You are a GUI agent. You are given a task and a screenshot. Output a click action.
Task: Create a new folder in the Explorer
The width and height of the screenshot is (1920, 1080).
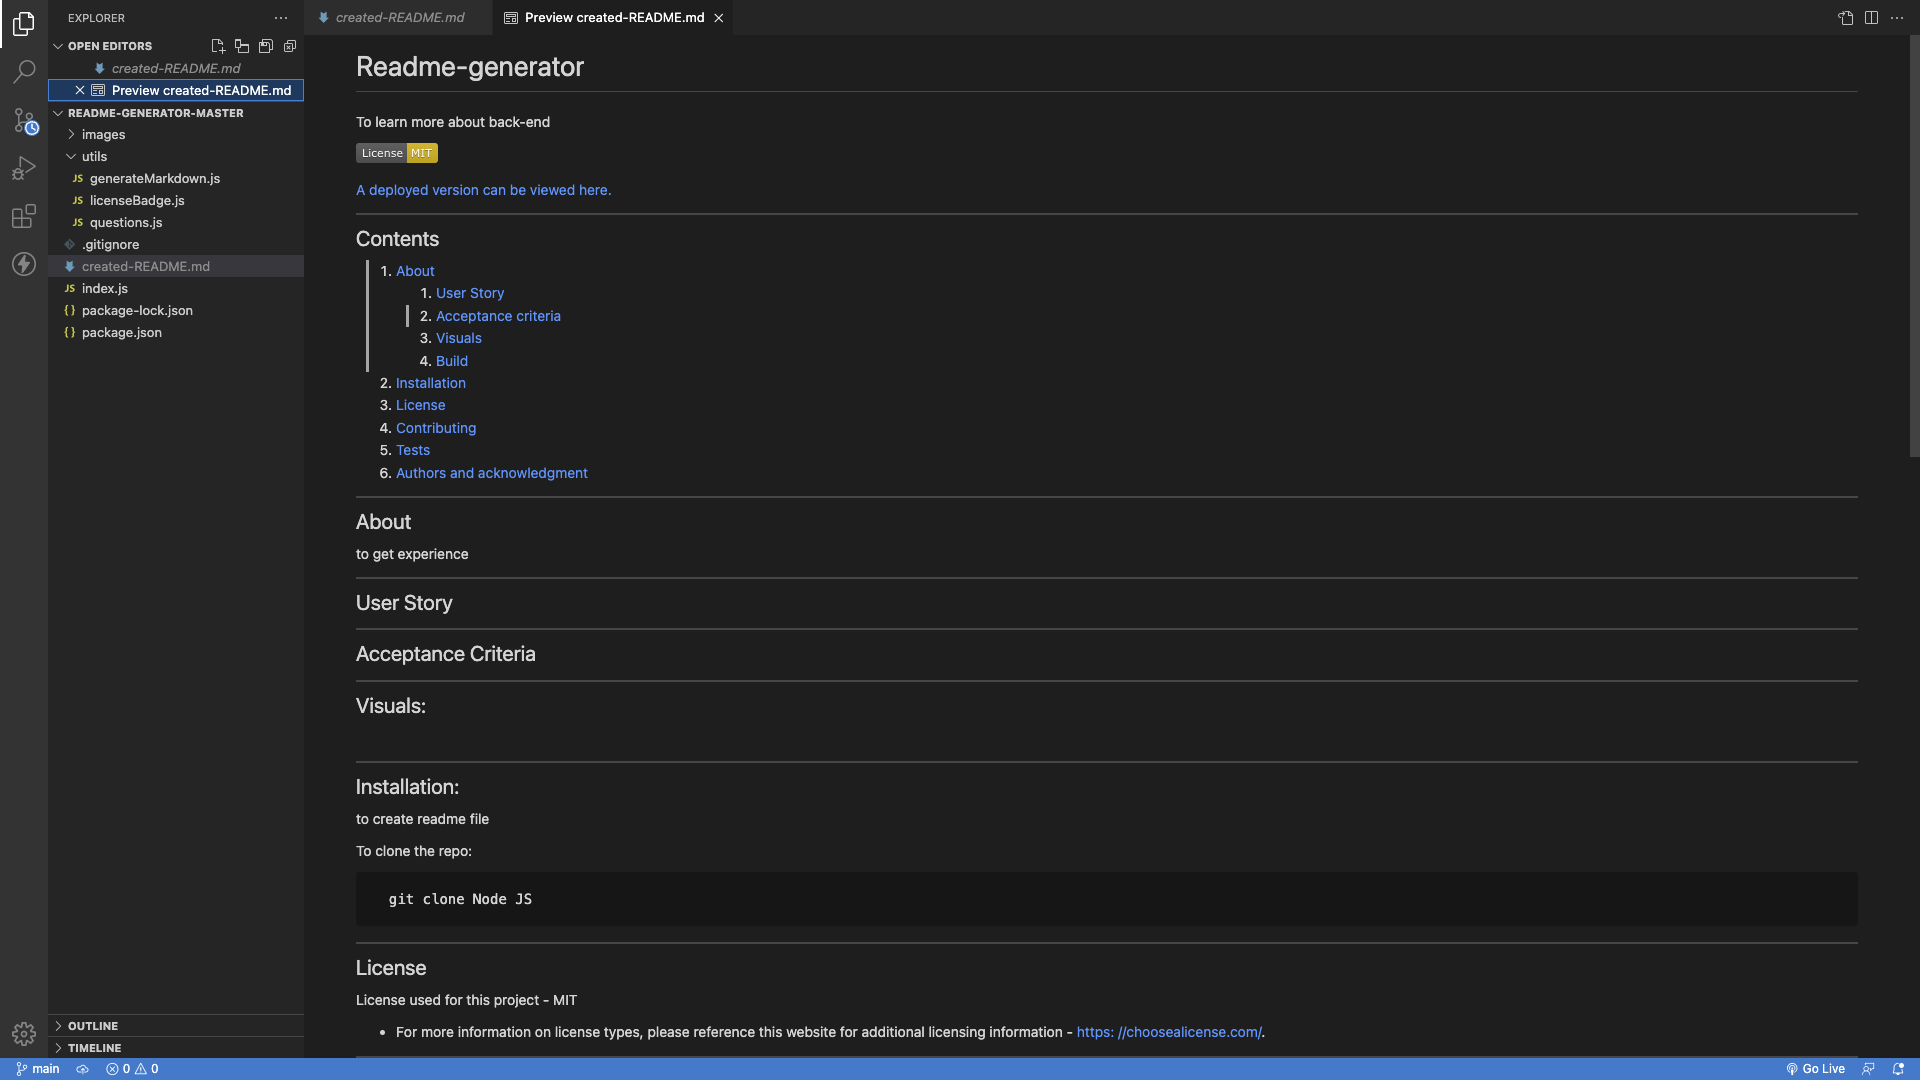(x=242, y=46)
